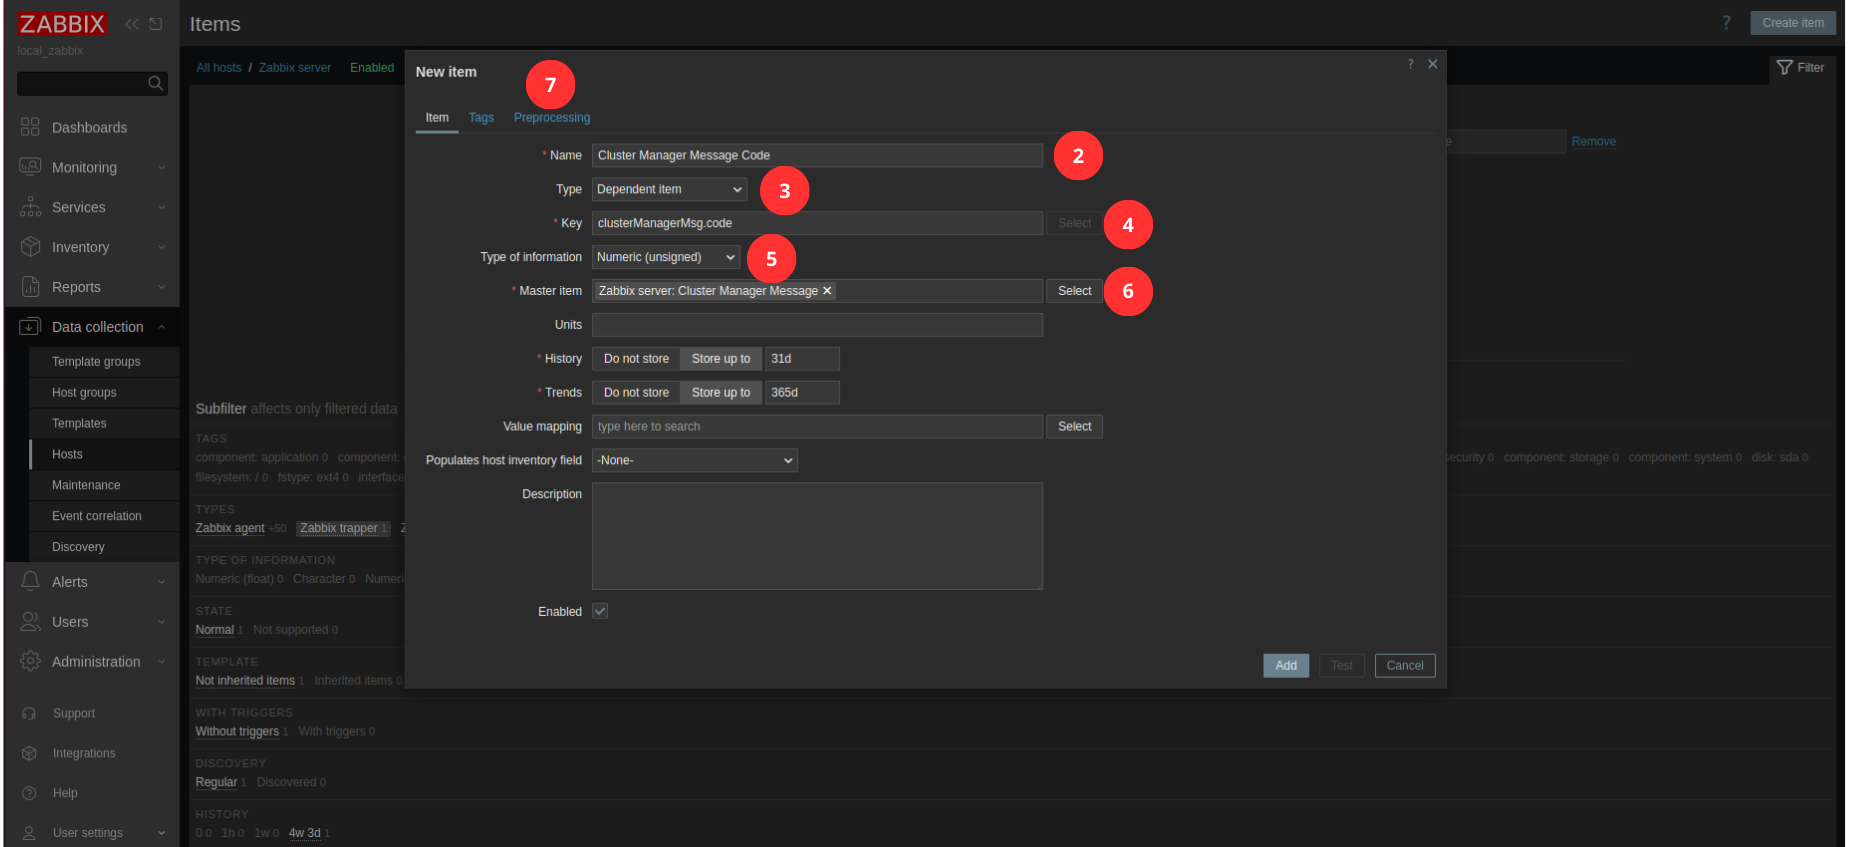Switch to the Preprocessing tab
Screen dimensions: 1849x847
(x=552, y=118)
